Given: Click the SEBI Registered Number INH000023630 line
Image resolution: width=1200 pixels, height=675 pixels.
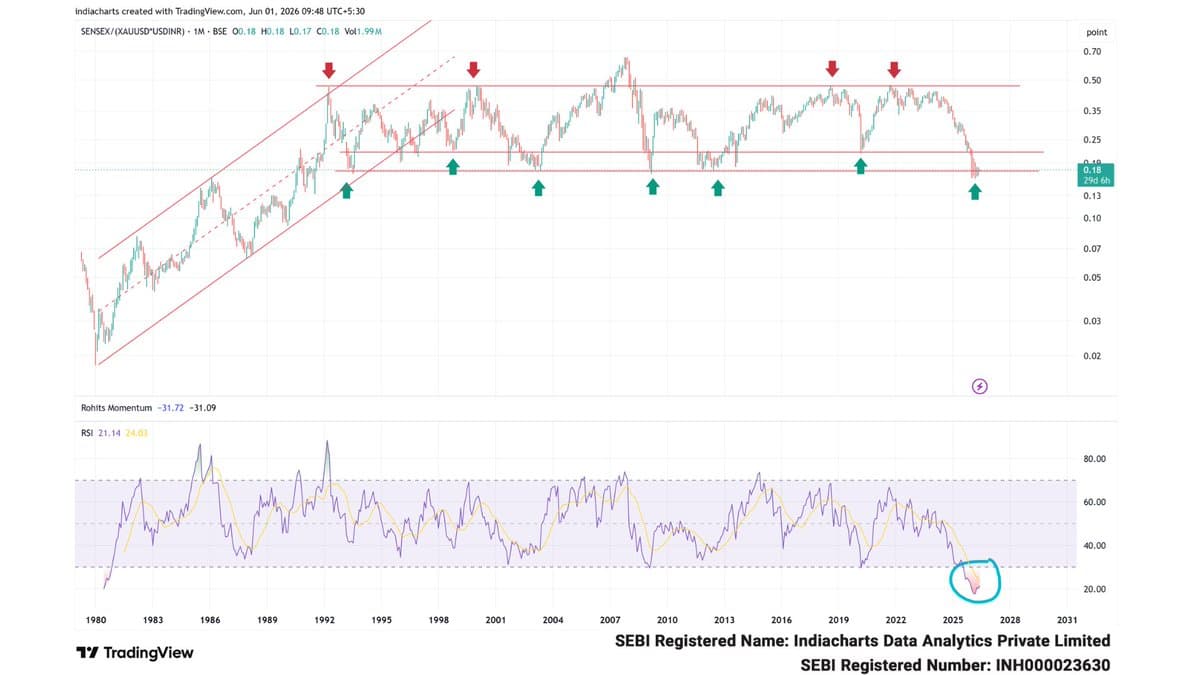Looking at the screenshot, I should (955, 664).
